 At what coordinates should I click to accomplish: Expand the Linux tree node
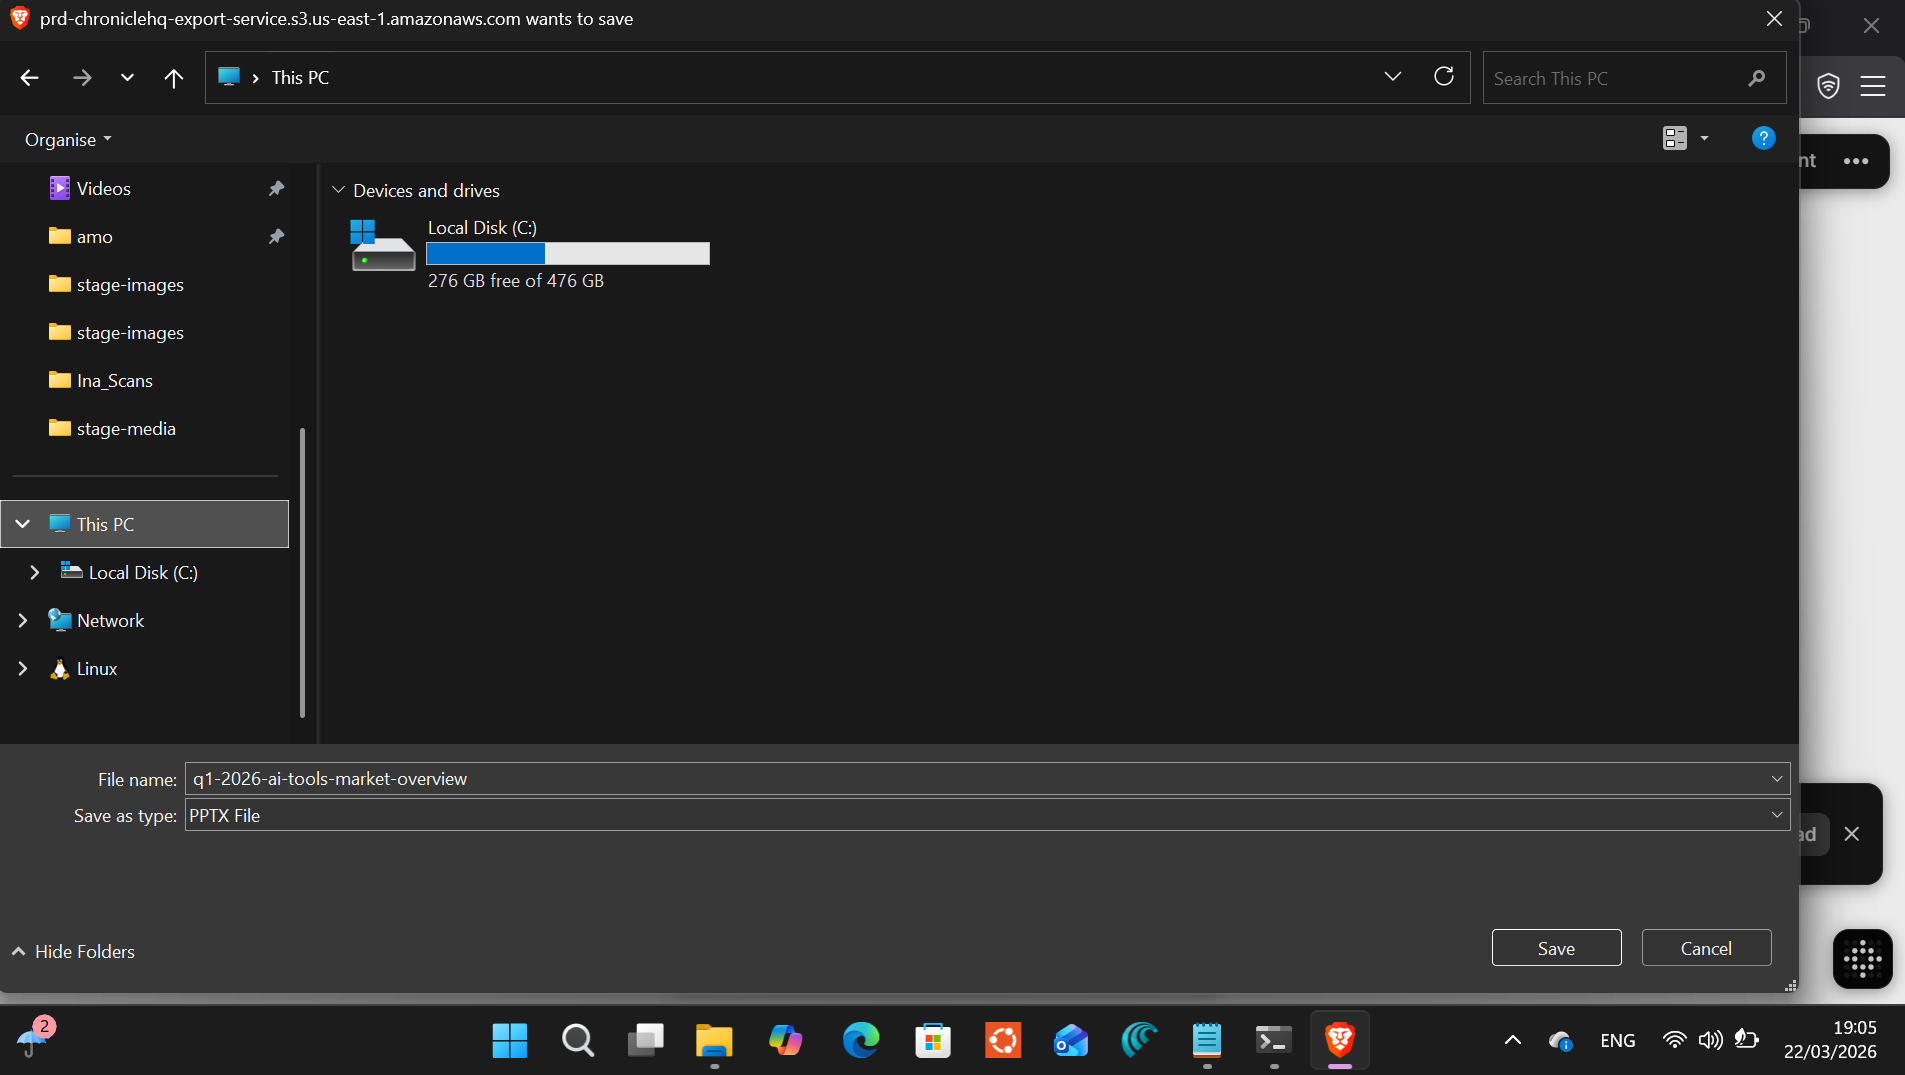coord(23,668)
